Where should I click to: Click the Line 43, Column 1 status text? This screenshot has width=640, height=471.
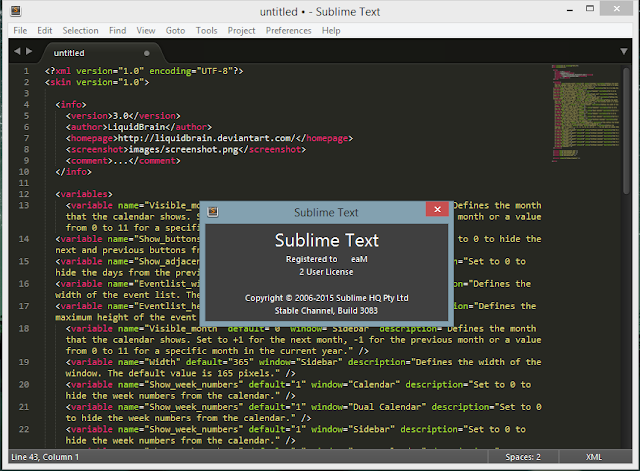tap(45, 457)
